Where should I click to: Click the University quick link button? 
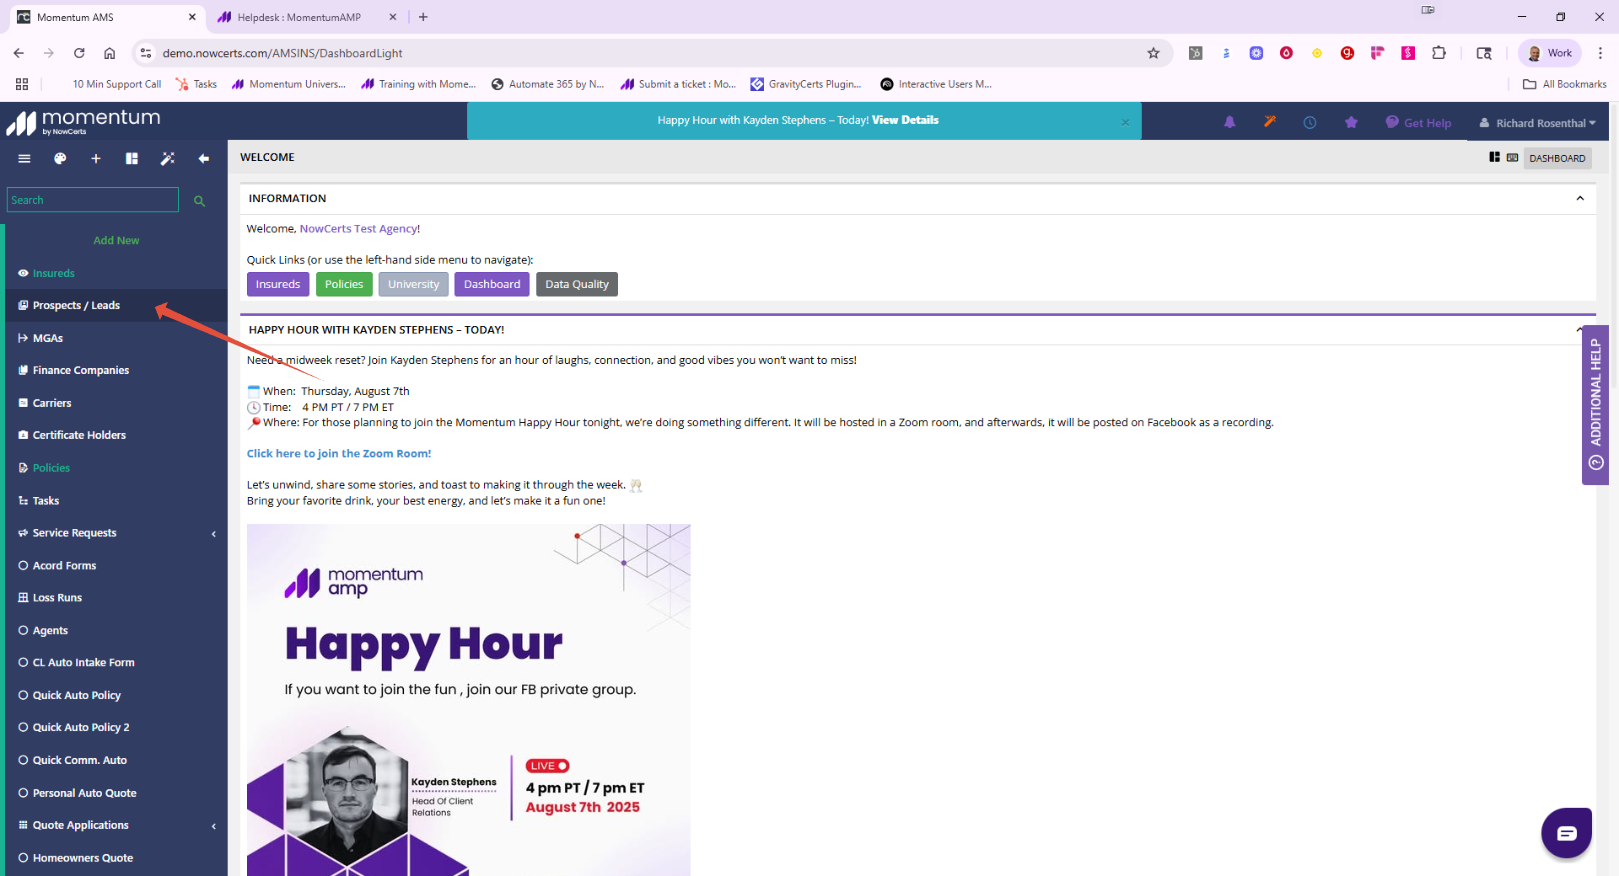point(413,284)
